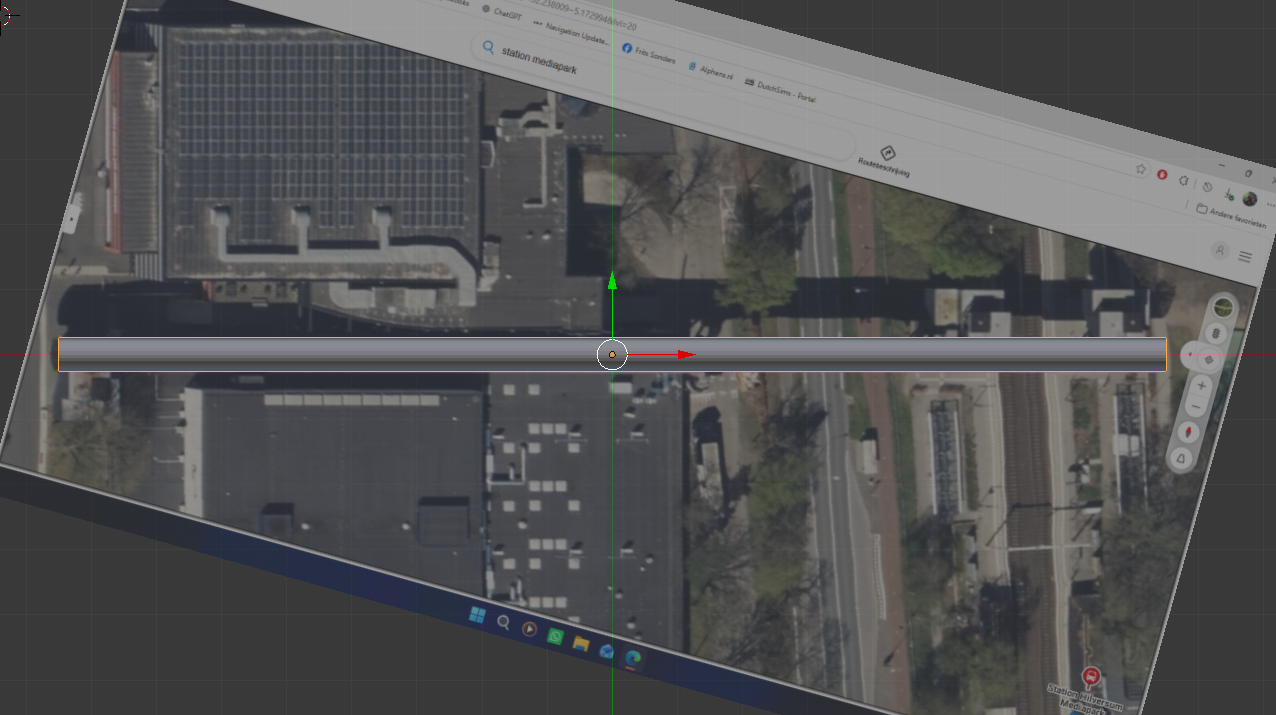Viewport: 1276px width, 715px height.
Task: Click the white circle move gizmo center
Action: tap(612, 354)
